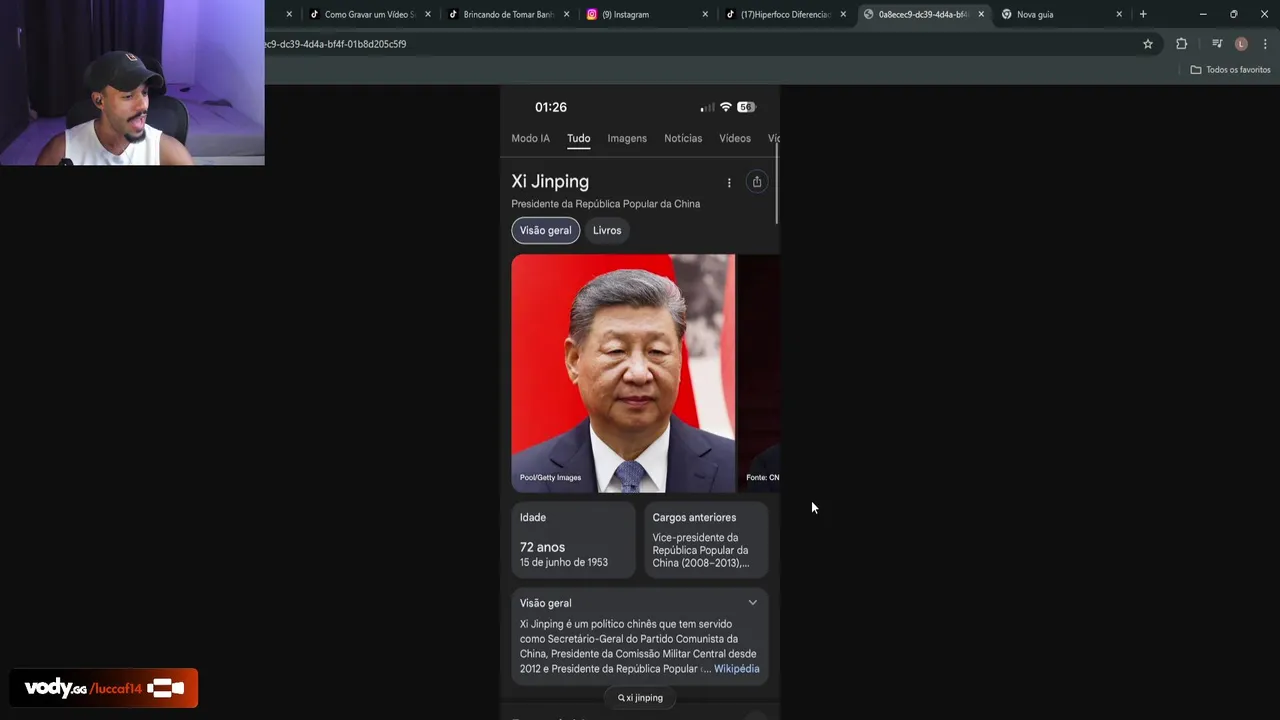
Task: Open the Extensions puzzle icon
Action: click(1181, 44)
